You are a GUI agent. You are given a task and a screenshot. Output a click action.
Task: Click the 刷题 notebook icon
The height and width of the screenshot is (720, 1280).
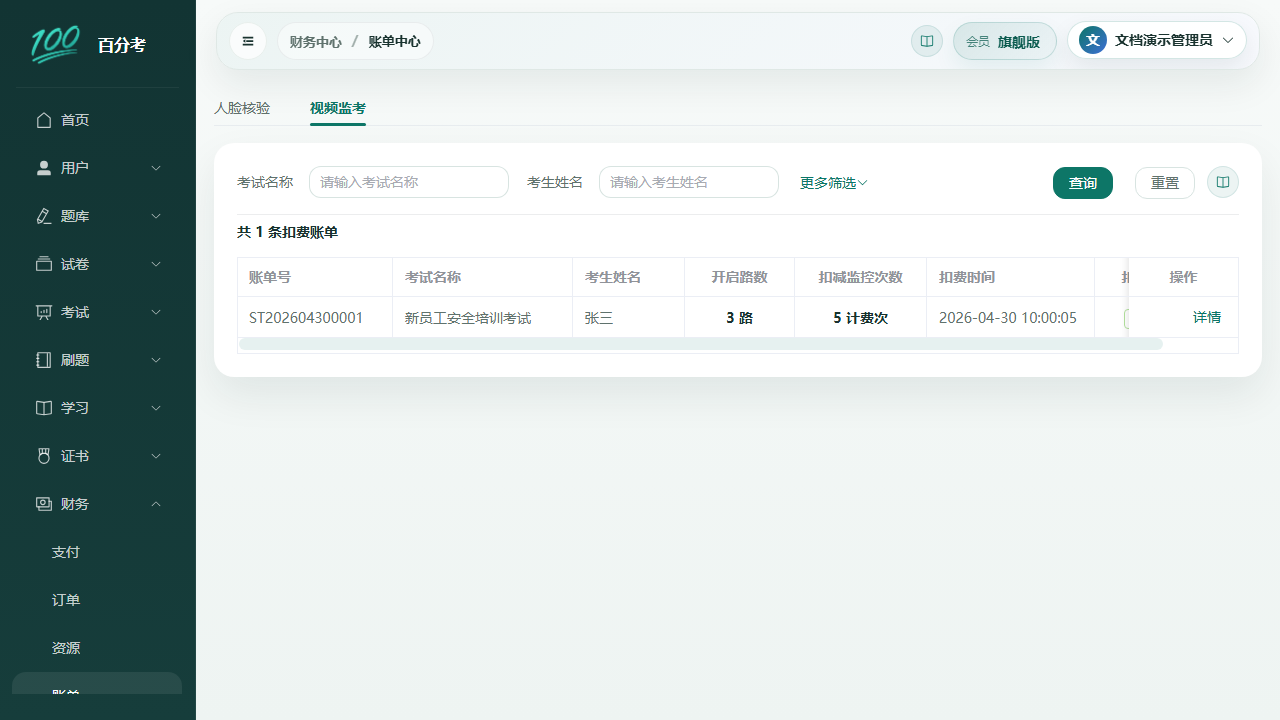pos(44,360)
